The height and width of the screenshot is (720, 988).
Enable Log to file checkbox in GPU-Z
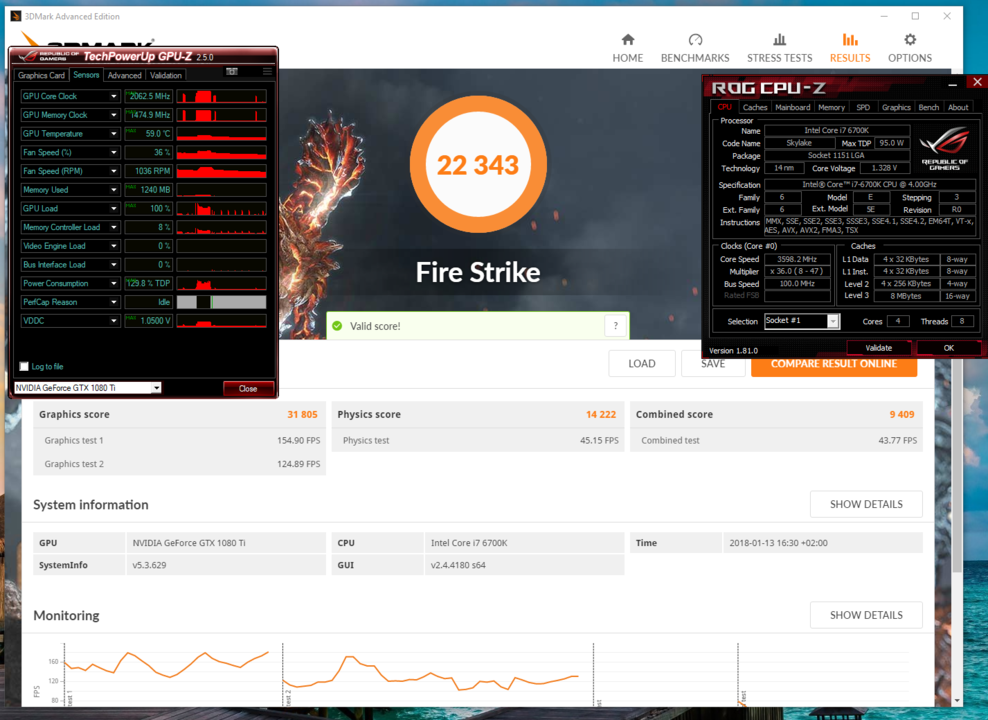[24, 367]
